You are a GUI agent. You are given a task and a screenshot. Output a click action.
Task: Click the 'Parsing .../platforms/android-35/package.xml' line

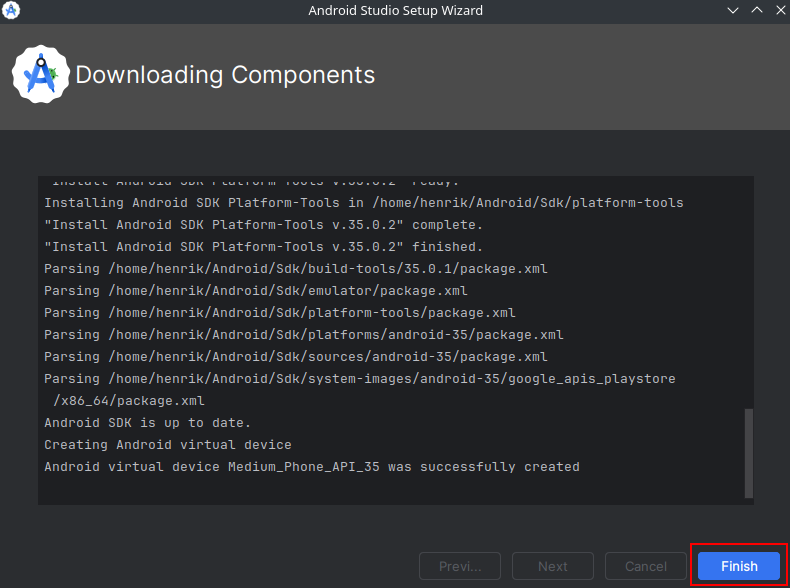coord(304,335)
